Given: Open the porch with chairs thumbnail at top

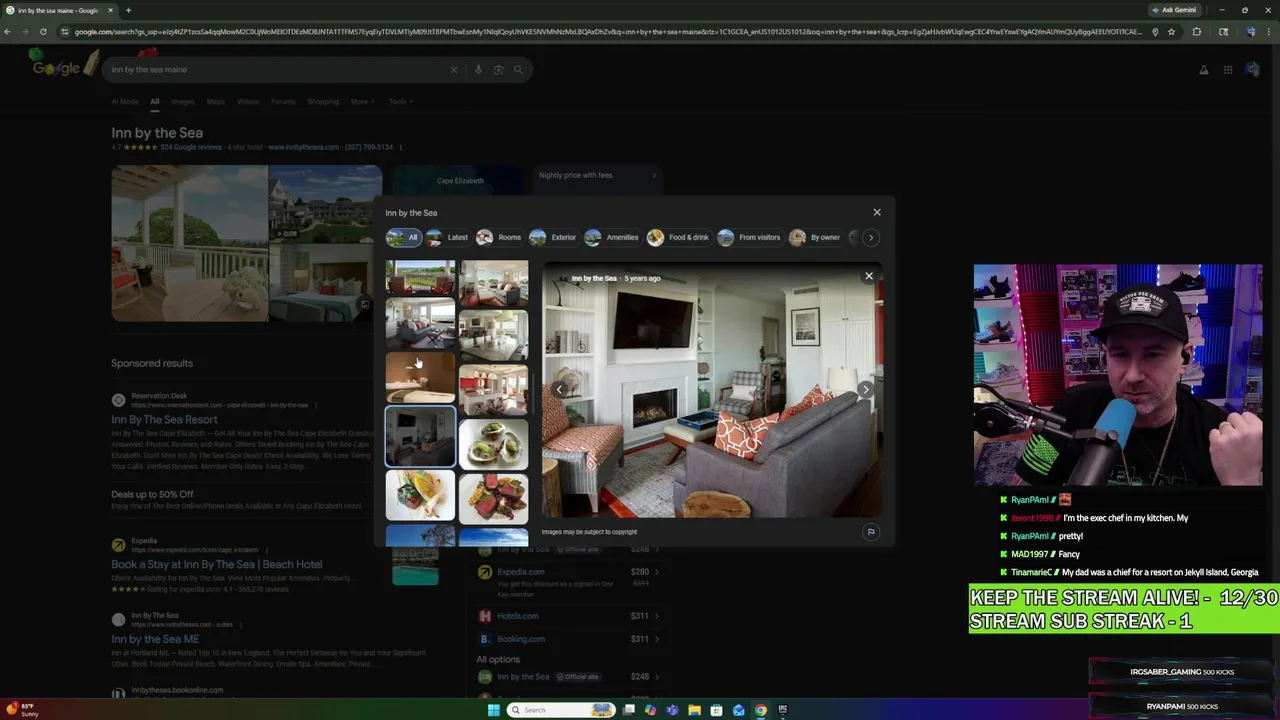Looking at the screenshot, I should 420,278.
